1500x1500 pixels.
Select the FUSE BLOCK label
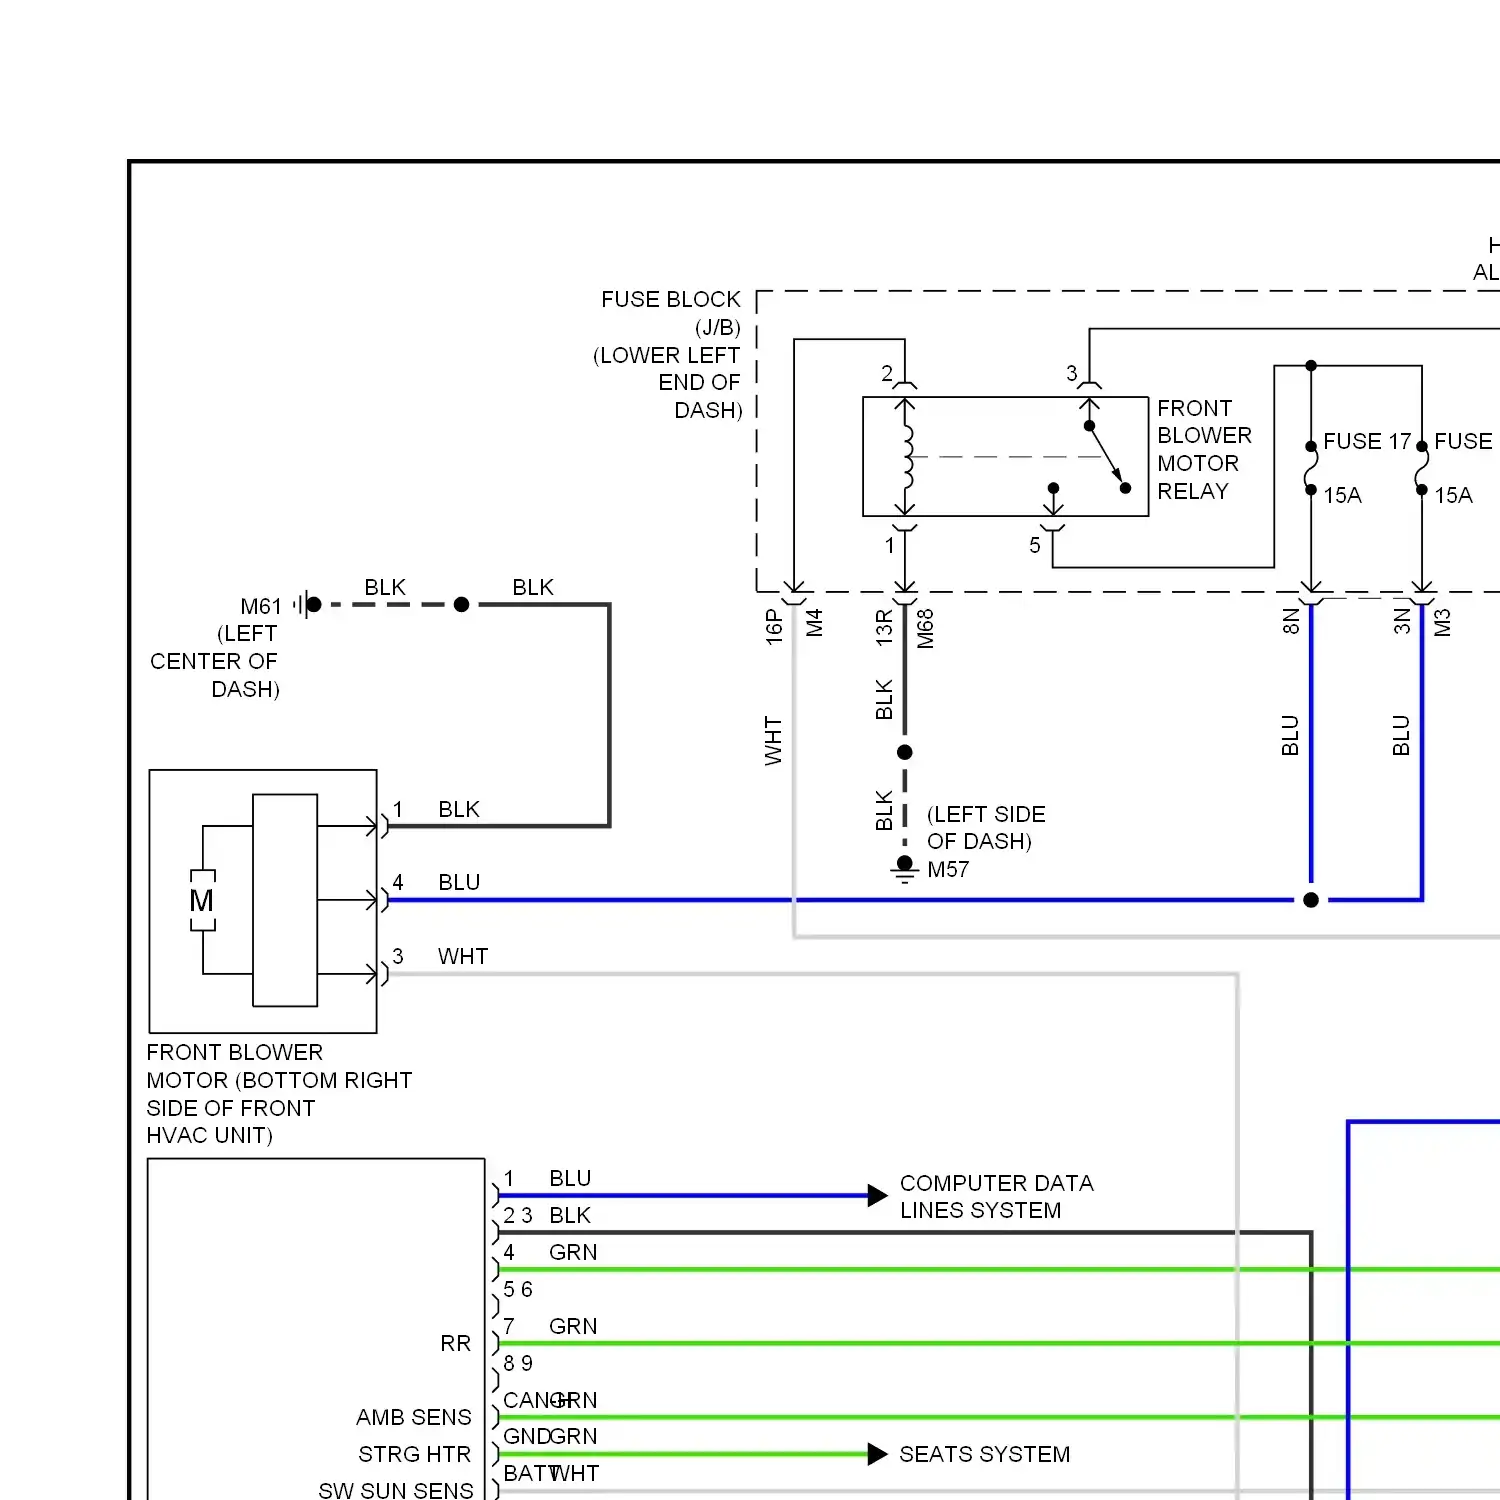click(x=671, y=299)
